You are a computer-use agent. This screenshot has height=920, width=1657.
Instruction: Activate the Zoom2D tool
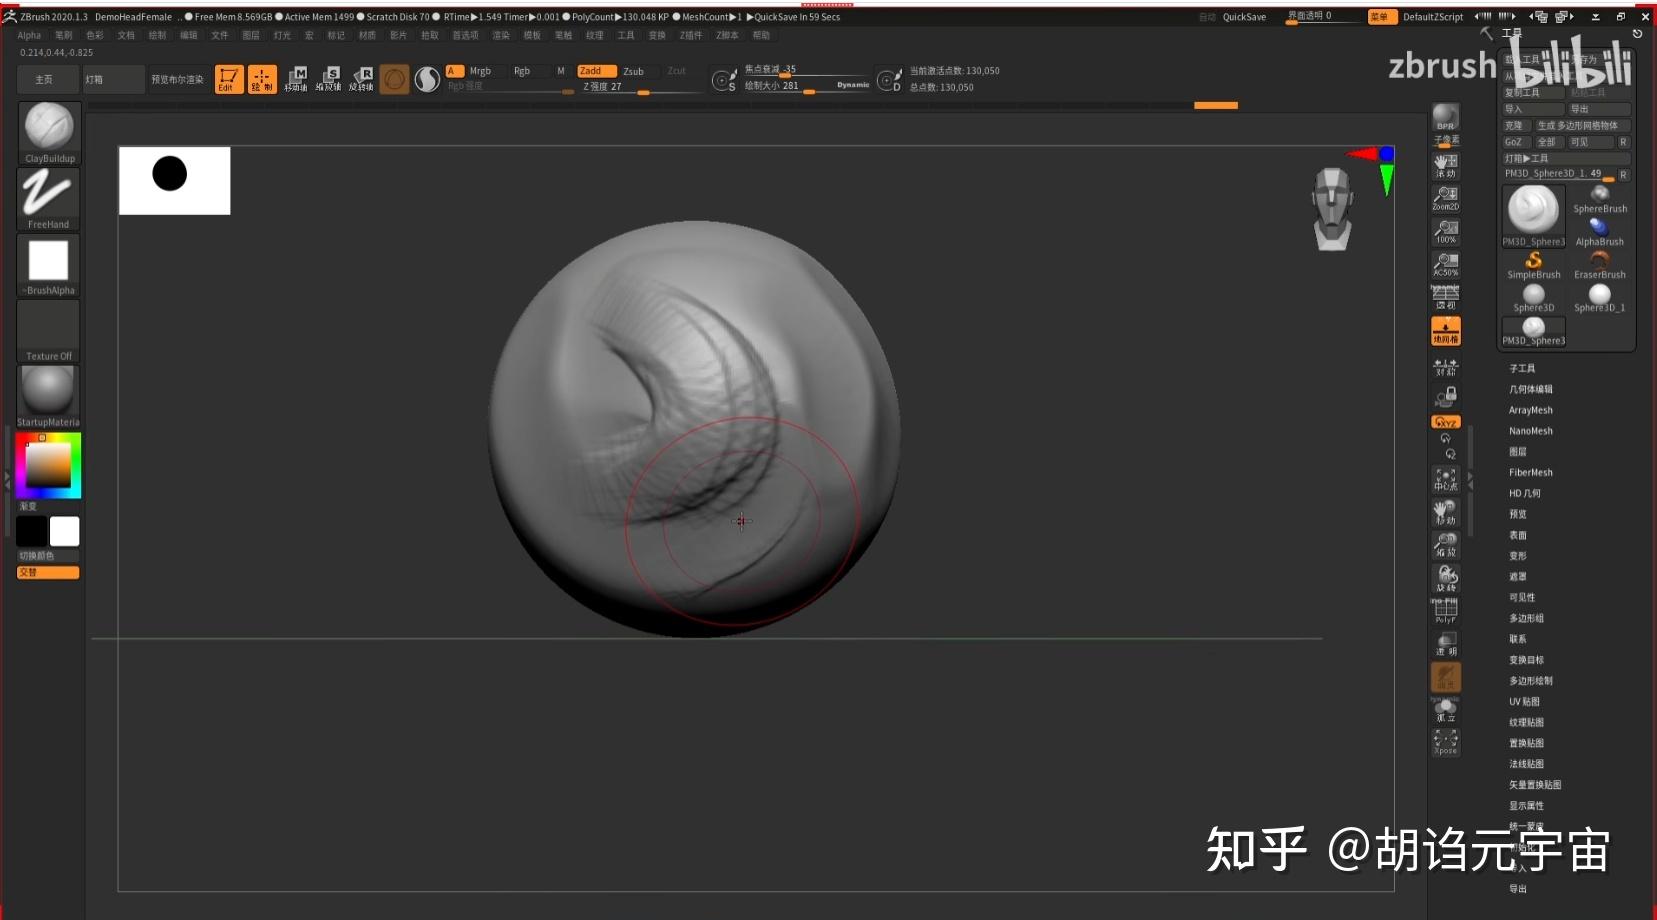[x=1444, y=198]
